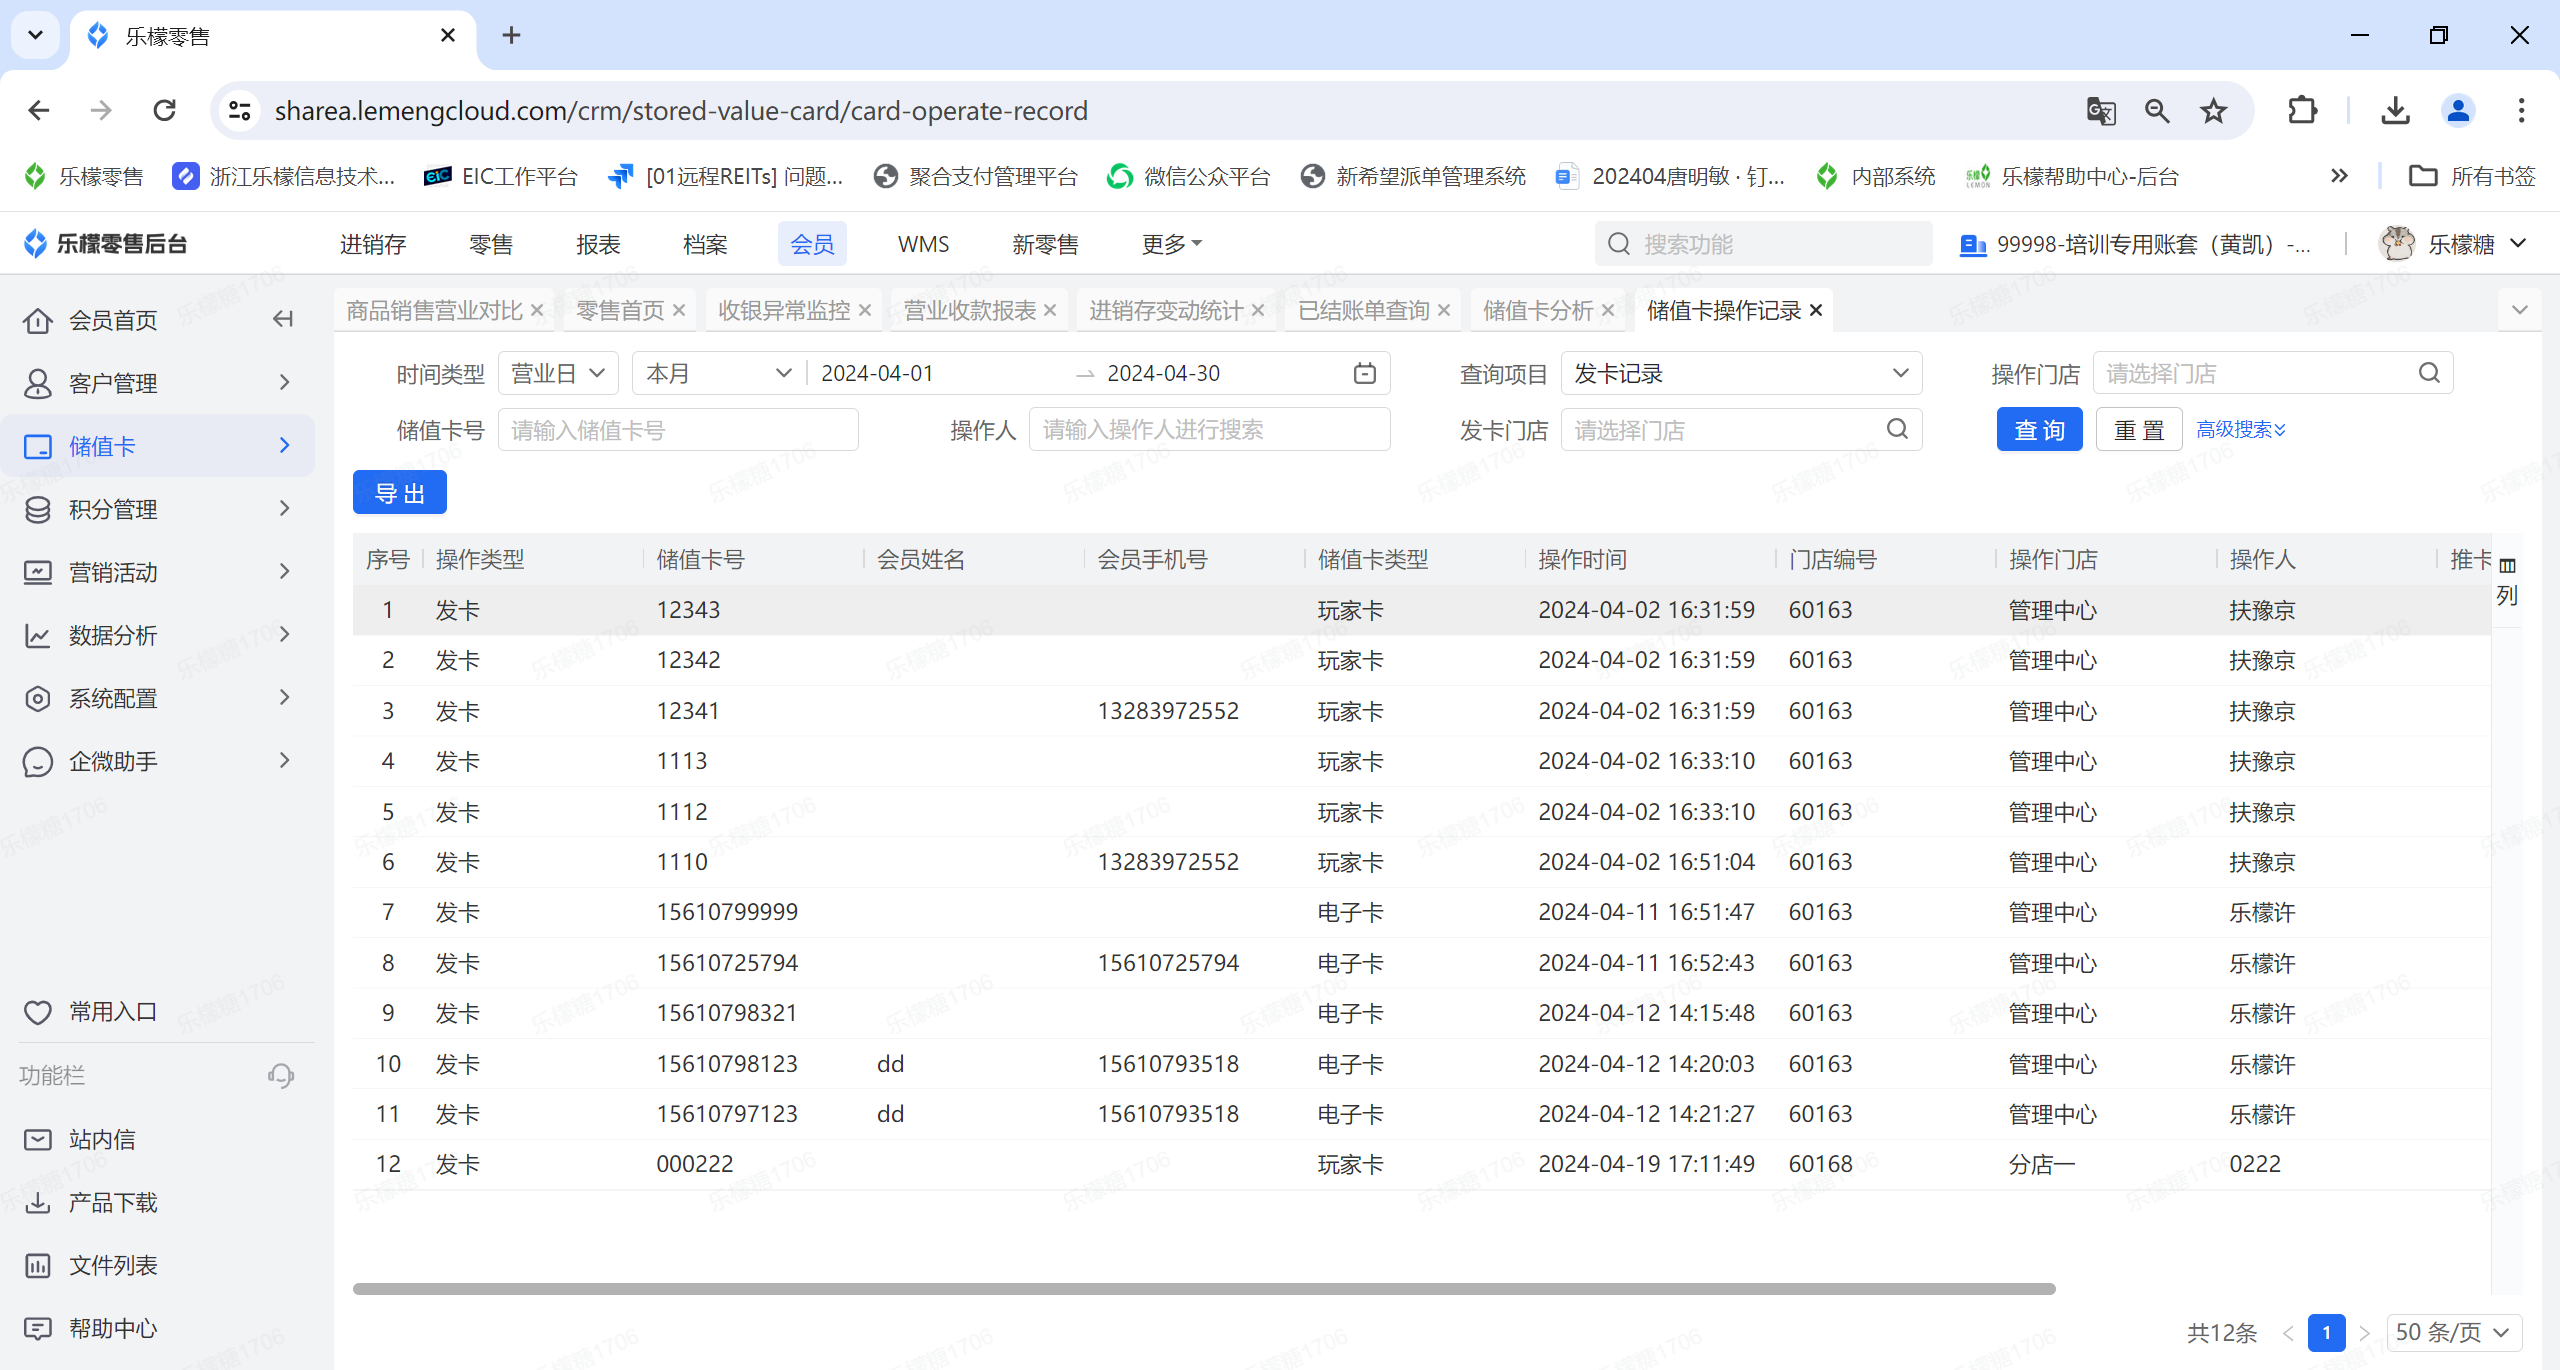The image size is (2560, 1370).
Task: Open 50 条/页 page size dropdown
Action: (2454, 1332)
